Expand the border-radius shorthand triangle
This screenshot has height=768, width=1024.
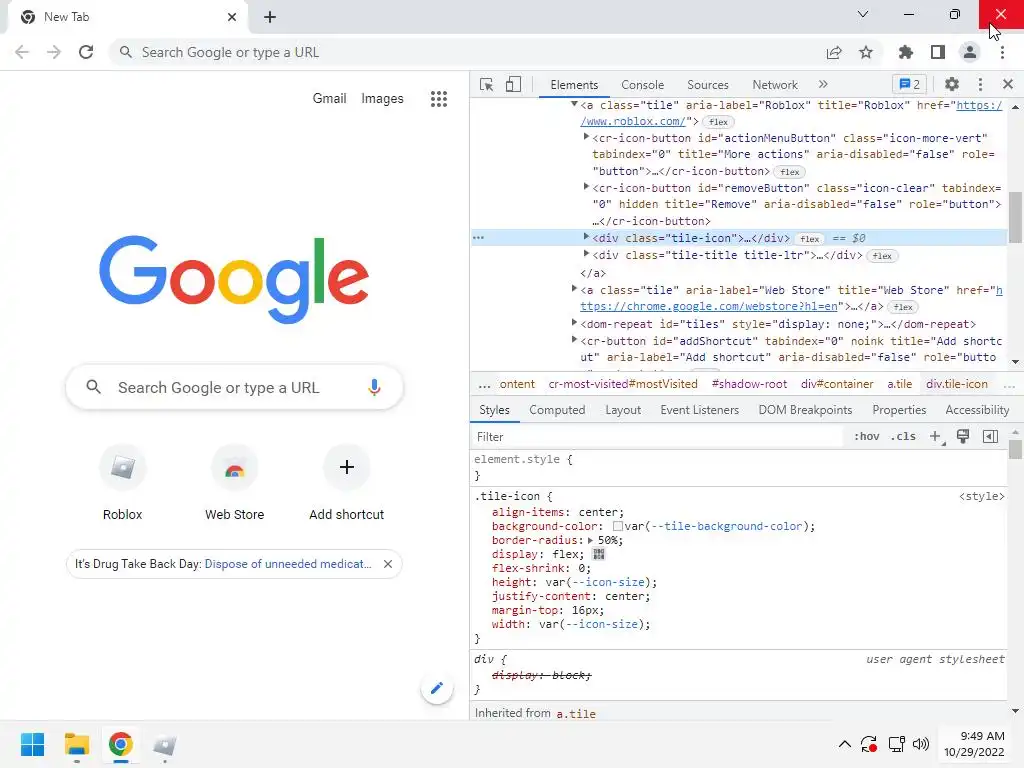click(590, 540)
